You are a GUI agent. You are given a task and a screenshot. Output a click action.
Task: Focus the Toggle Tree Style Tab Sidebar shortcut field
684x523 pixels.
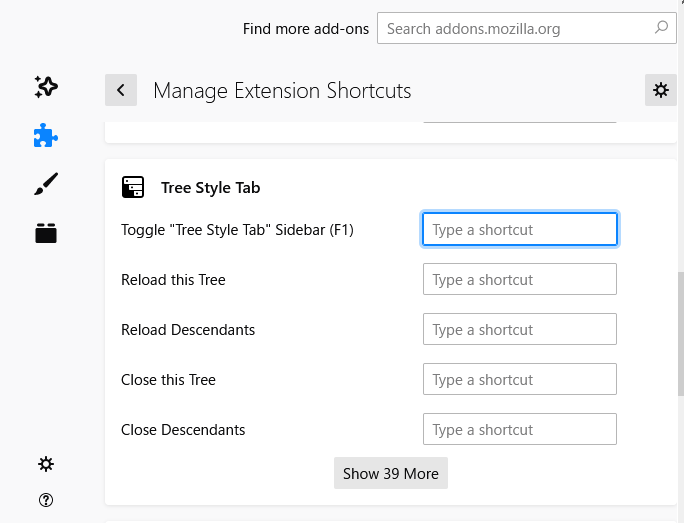coord(520,229)
